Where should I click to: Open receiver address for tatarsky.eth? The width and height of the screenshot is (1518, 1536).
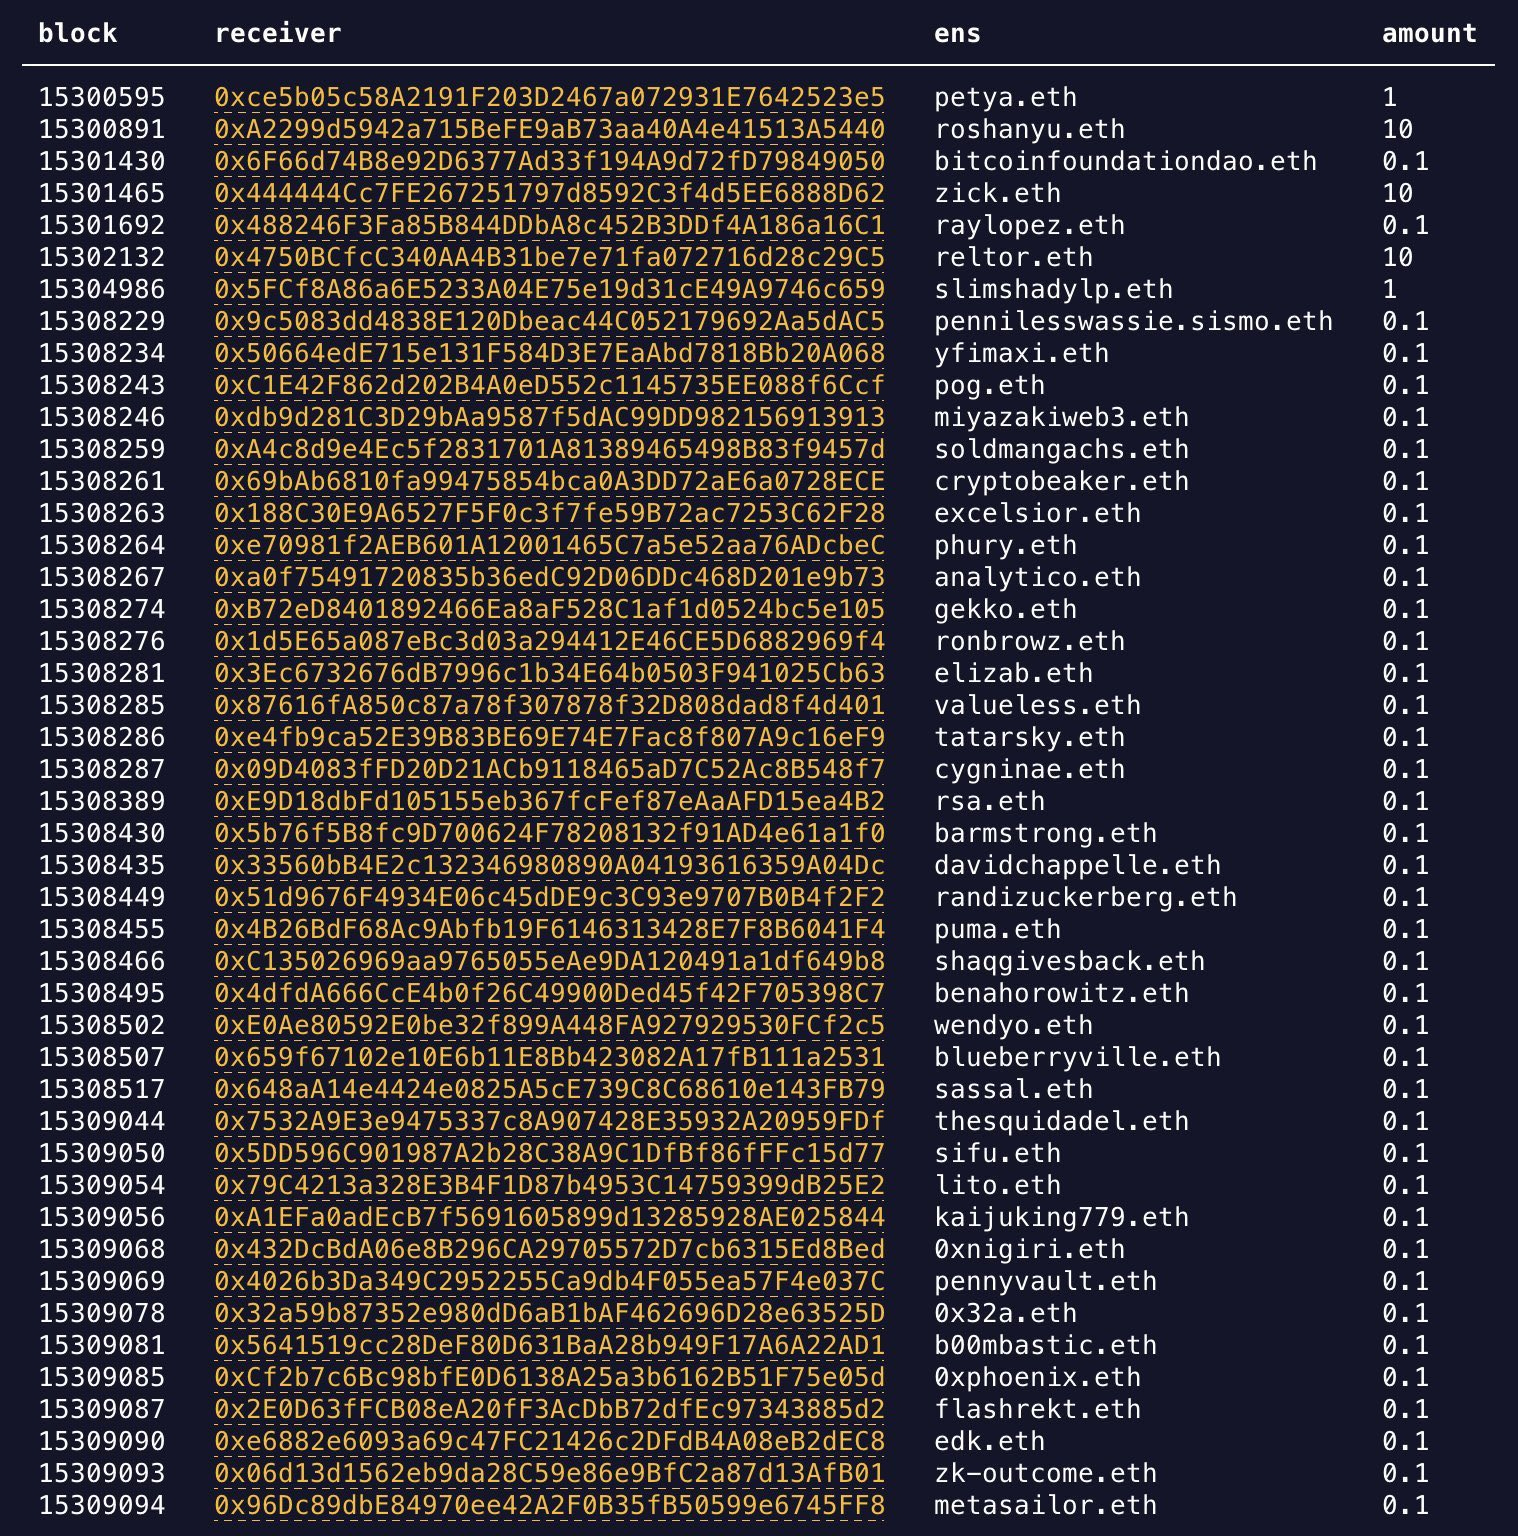(x=550, y=737)
